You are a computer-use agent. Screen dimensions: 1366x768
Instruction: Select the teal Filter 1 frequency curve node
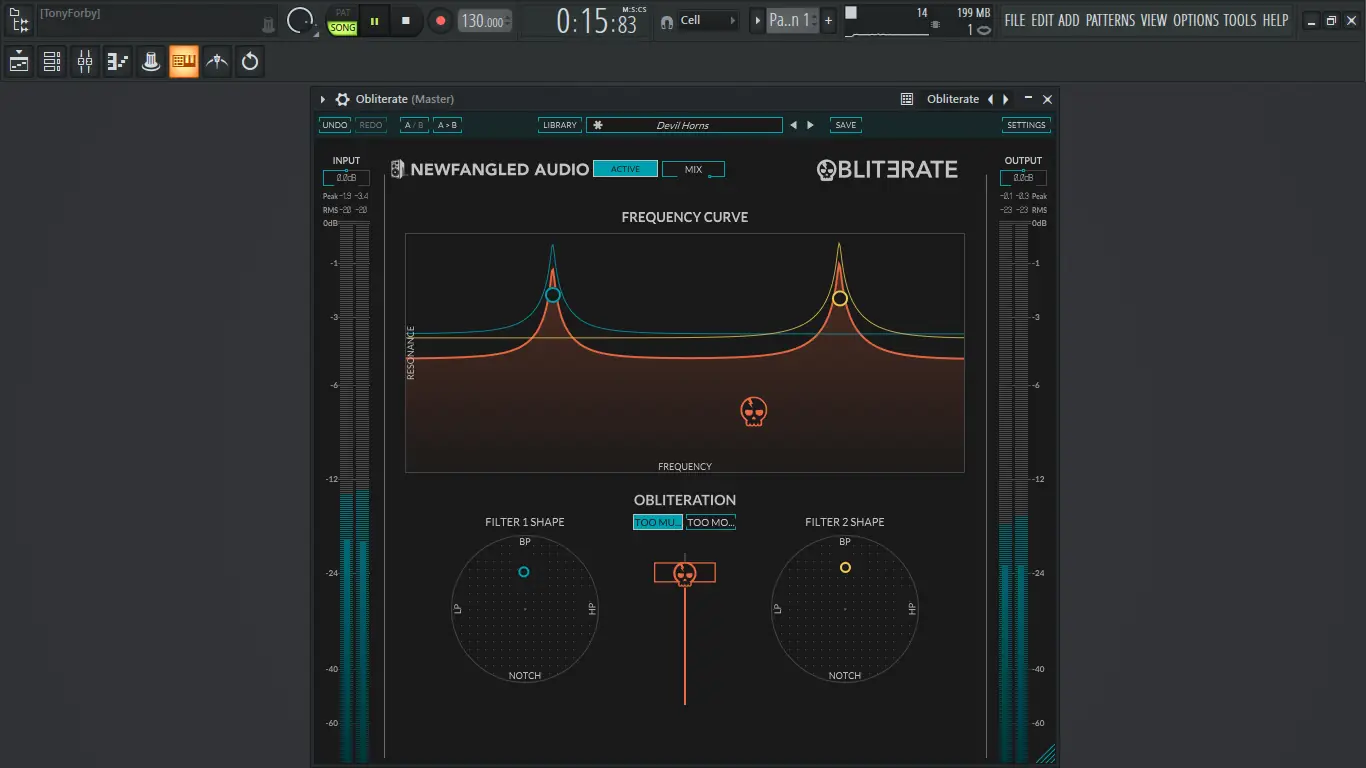(553, 295)
